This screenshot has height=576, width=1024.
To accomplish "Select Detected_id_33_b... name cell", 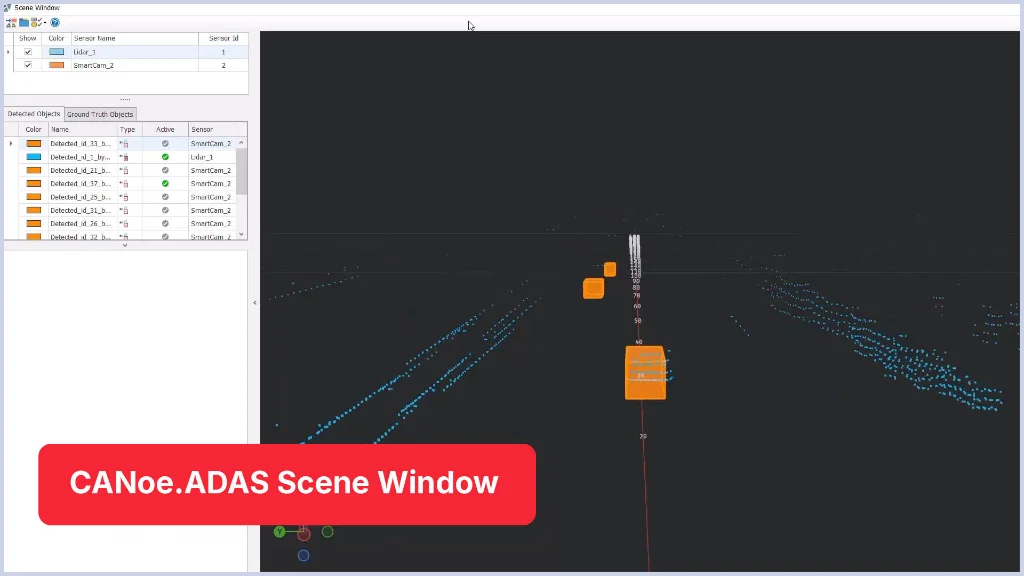I will (x=83, y=144).
